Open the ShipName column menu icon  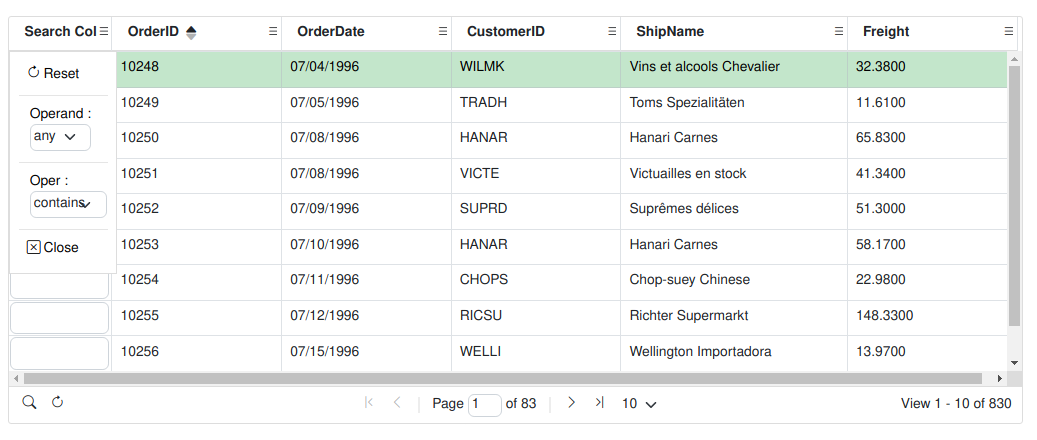click(x=839, y=32)
